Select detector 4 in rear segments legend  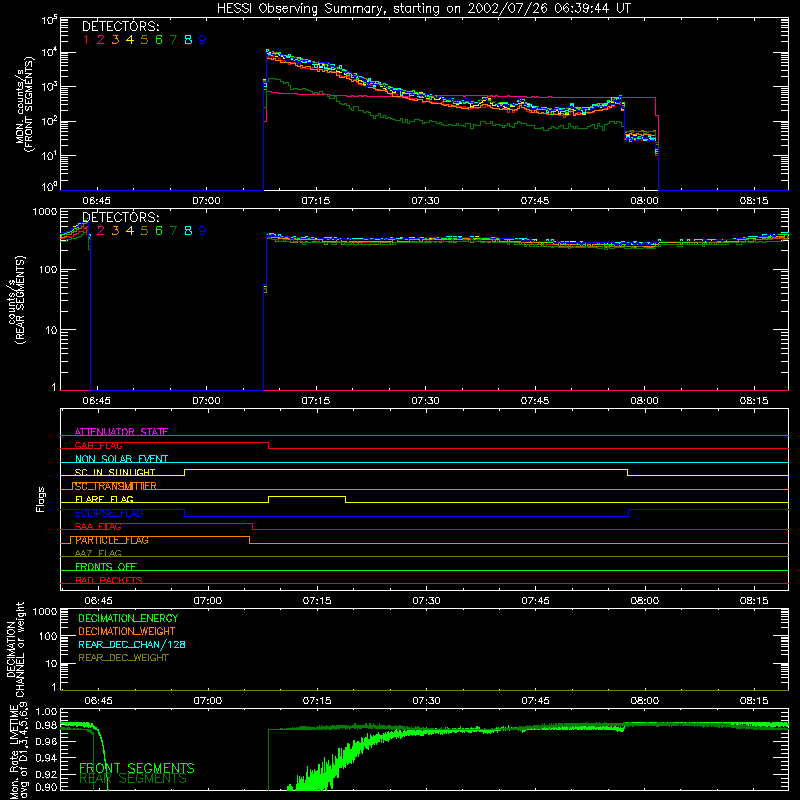click(130, 231)
